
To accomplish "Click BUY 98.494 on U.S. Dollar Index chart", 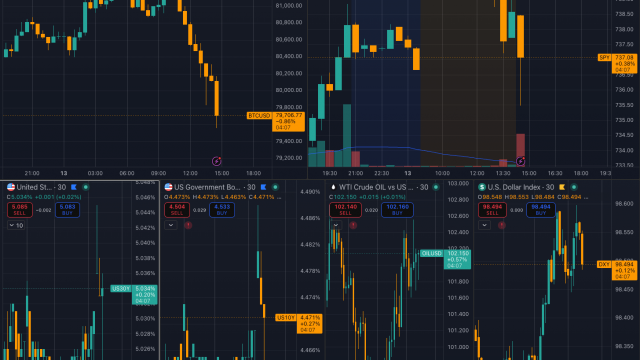I will [x=541, y=210].
